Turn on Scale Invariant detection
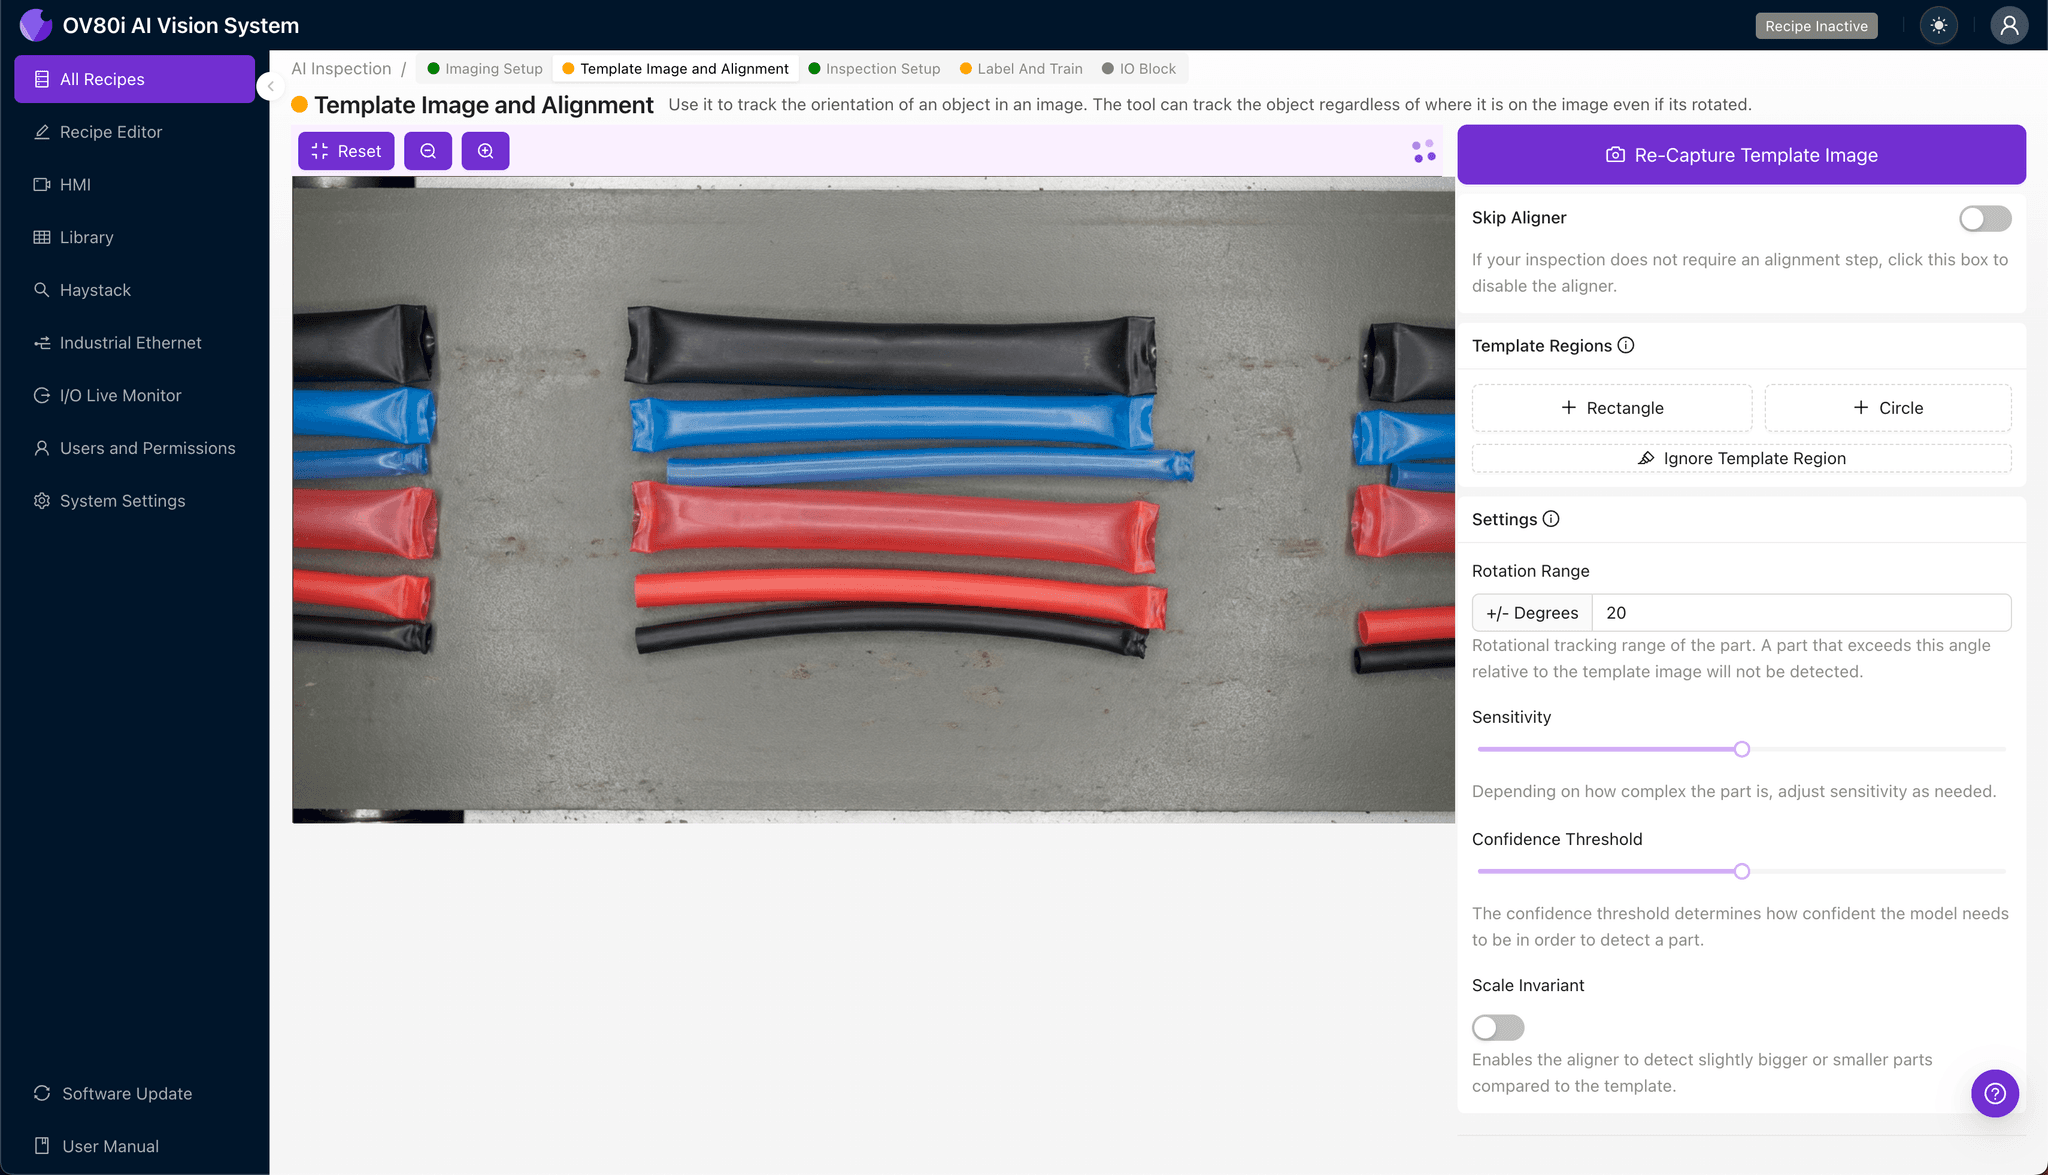This screenshot has height=1175, width=2048. coord(1498,1027)
